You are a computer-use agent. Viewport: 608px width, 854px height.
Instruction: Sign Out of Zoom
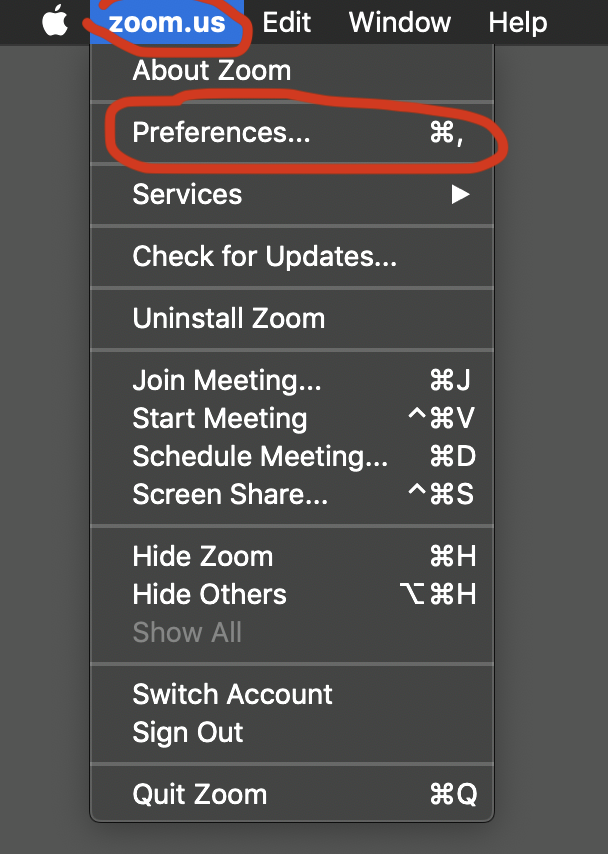tap(187, 733)
